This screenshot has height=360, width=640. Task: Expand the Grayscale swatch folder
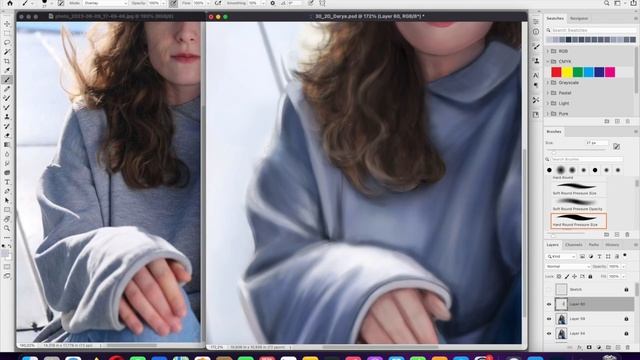(548, 82)
